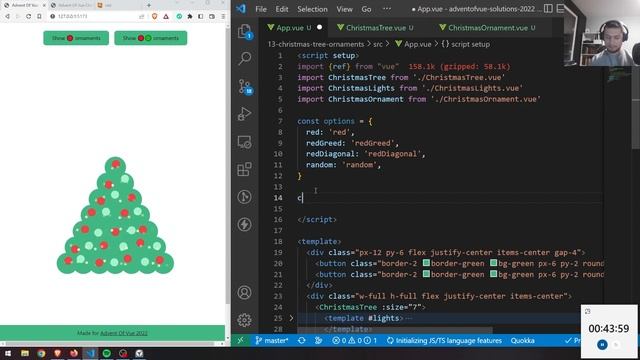Click the browser bookmark icon
640x360 pixels.
pos(39,16)
